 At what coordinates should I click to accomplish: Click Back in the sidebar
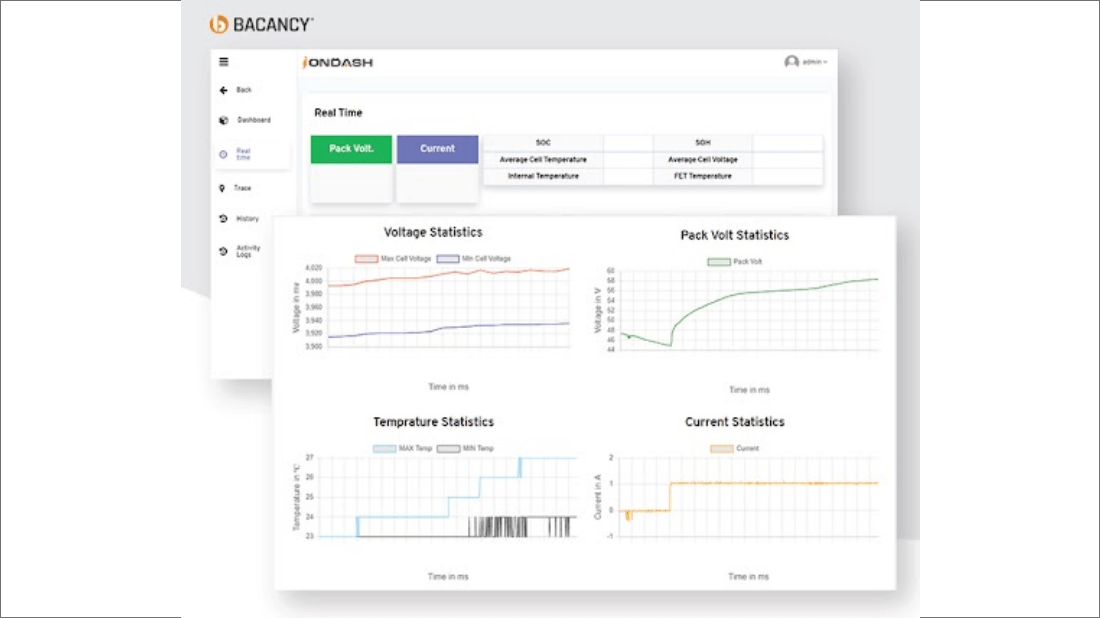(244, 90)
